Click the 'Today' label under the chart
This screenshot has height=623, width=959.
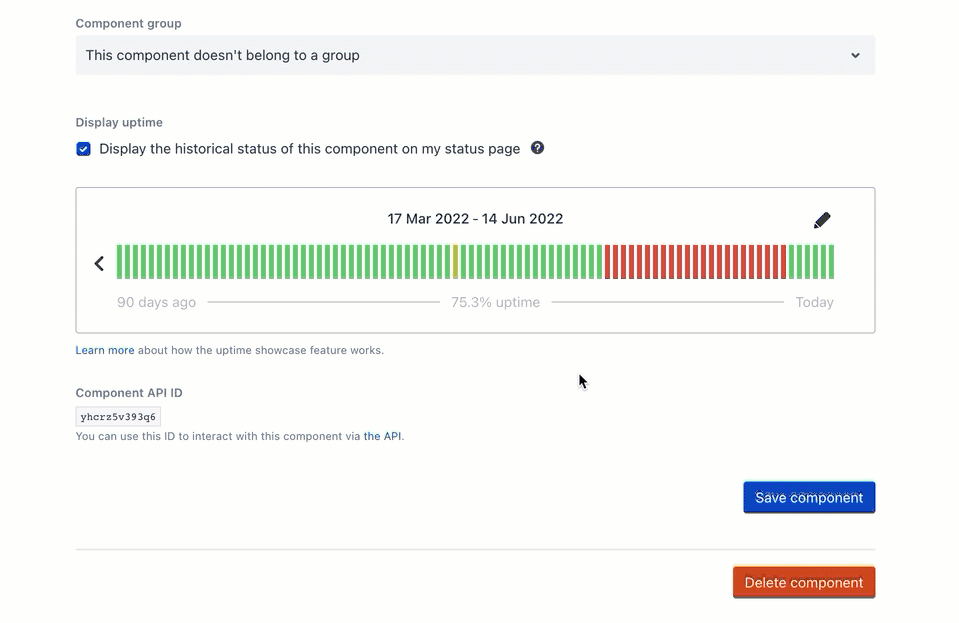[x=814, y=302]
